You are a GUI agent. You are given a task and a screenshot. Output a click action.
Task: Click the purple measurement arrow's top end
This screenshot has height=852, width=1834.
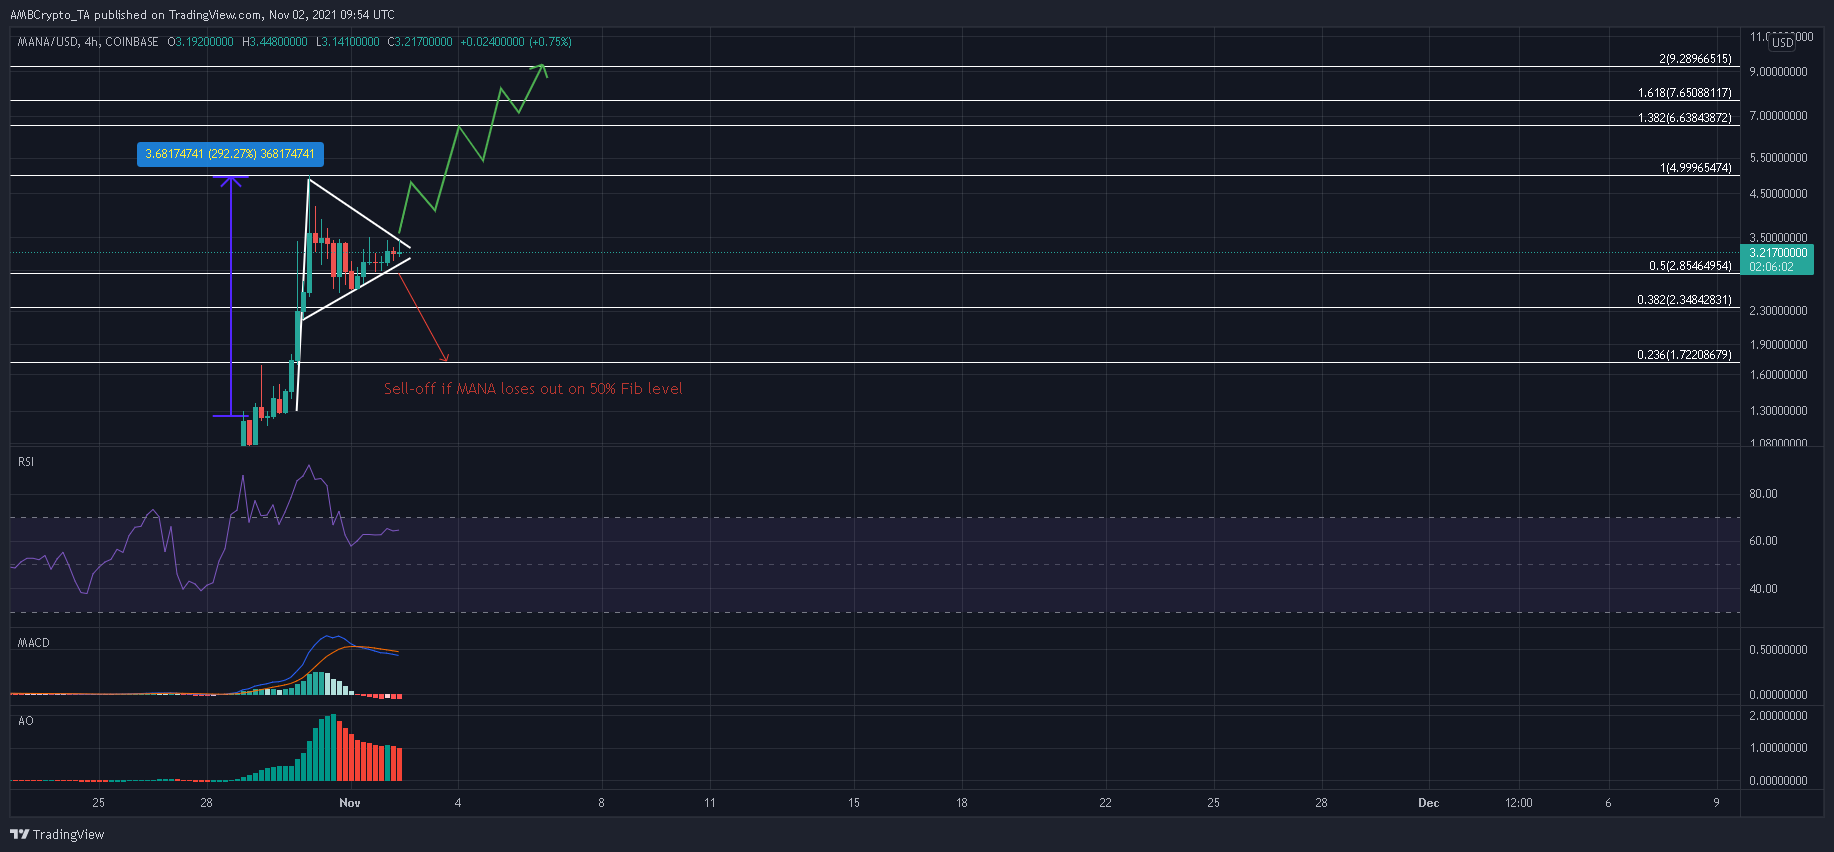(231, 178)
